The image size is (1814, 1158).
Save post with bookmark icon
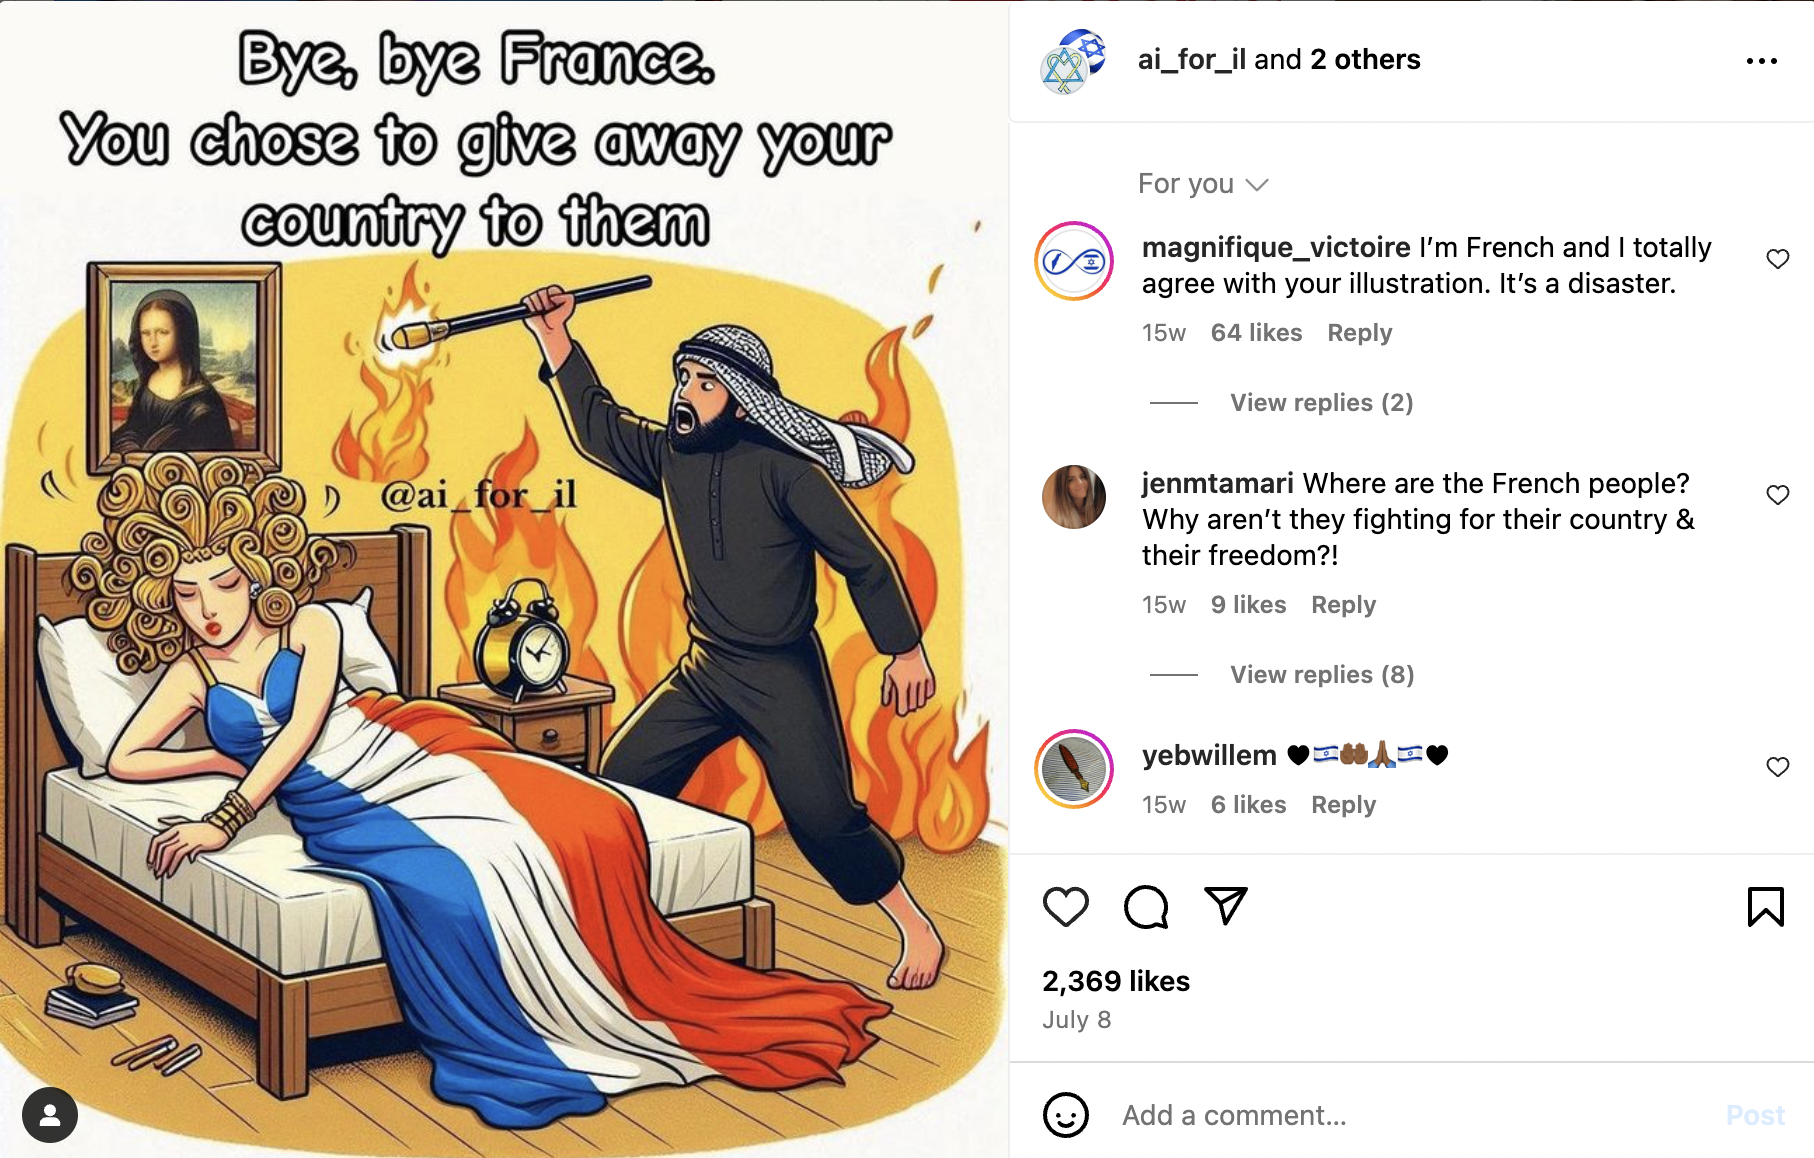click(1765, 907)
